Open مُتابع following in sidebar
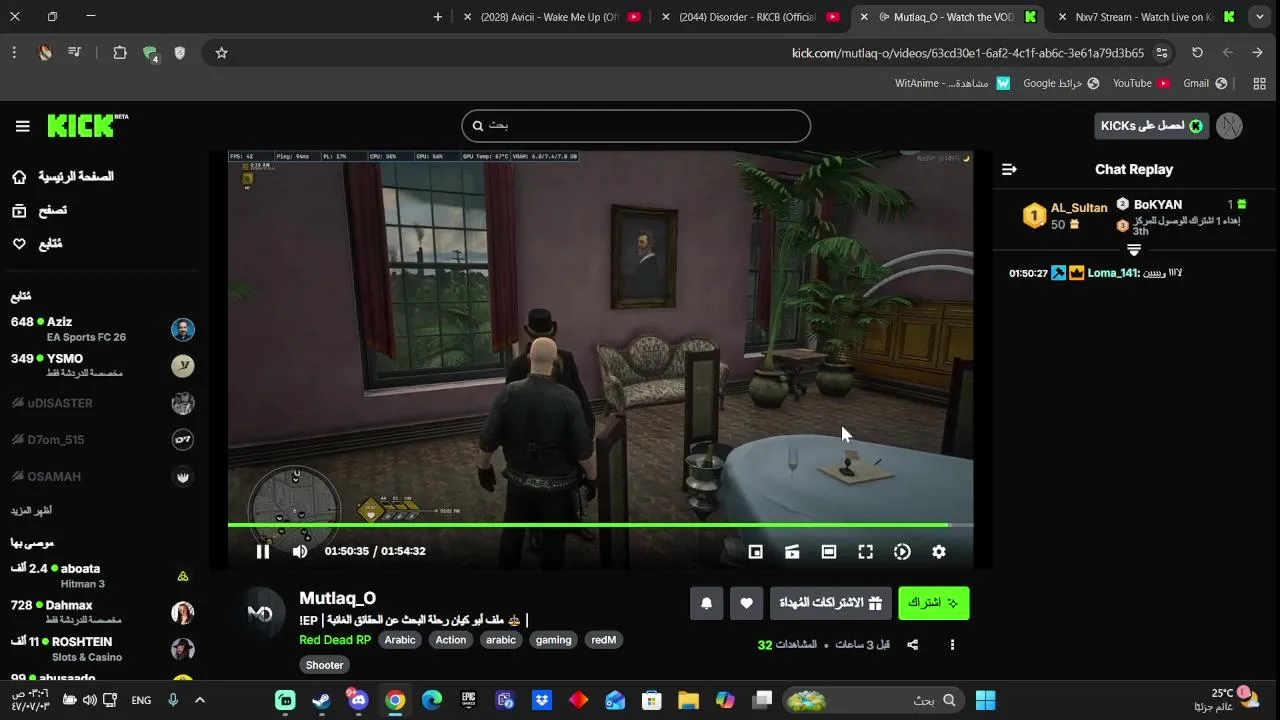 (37, 243)
